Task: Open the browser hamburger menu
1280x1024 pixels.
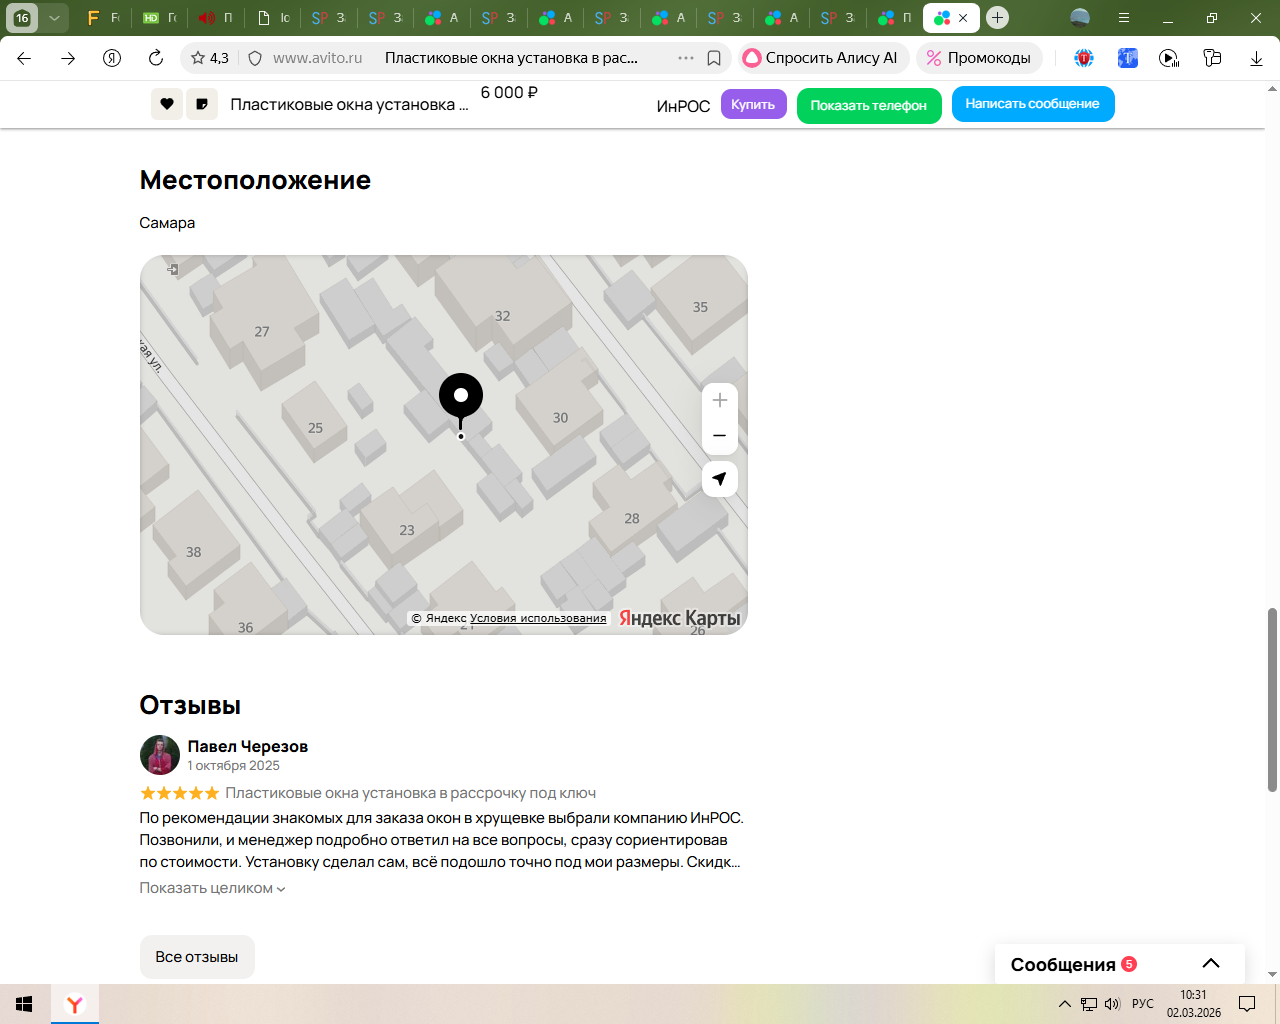Action: tap(1124, 18)
